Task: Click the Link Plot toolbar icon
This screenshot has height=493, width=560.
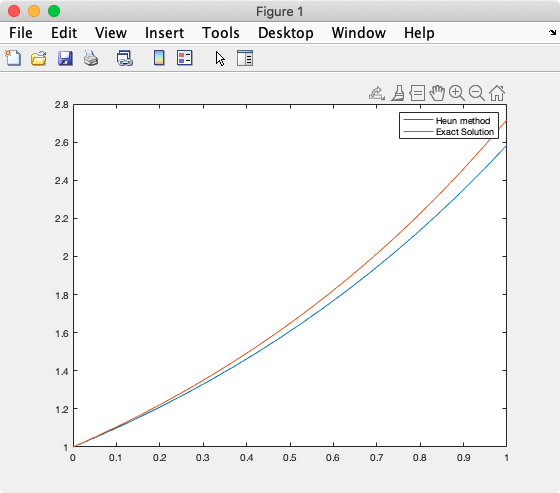Action: point(125,58)
